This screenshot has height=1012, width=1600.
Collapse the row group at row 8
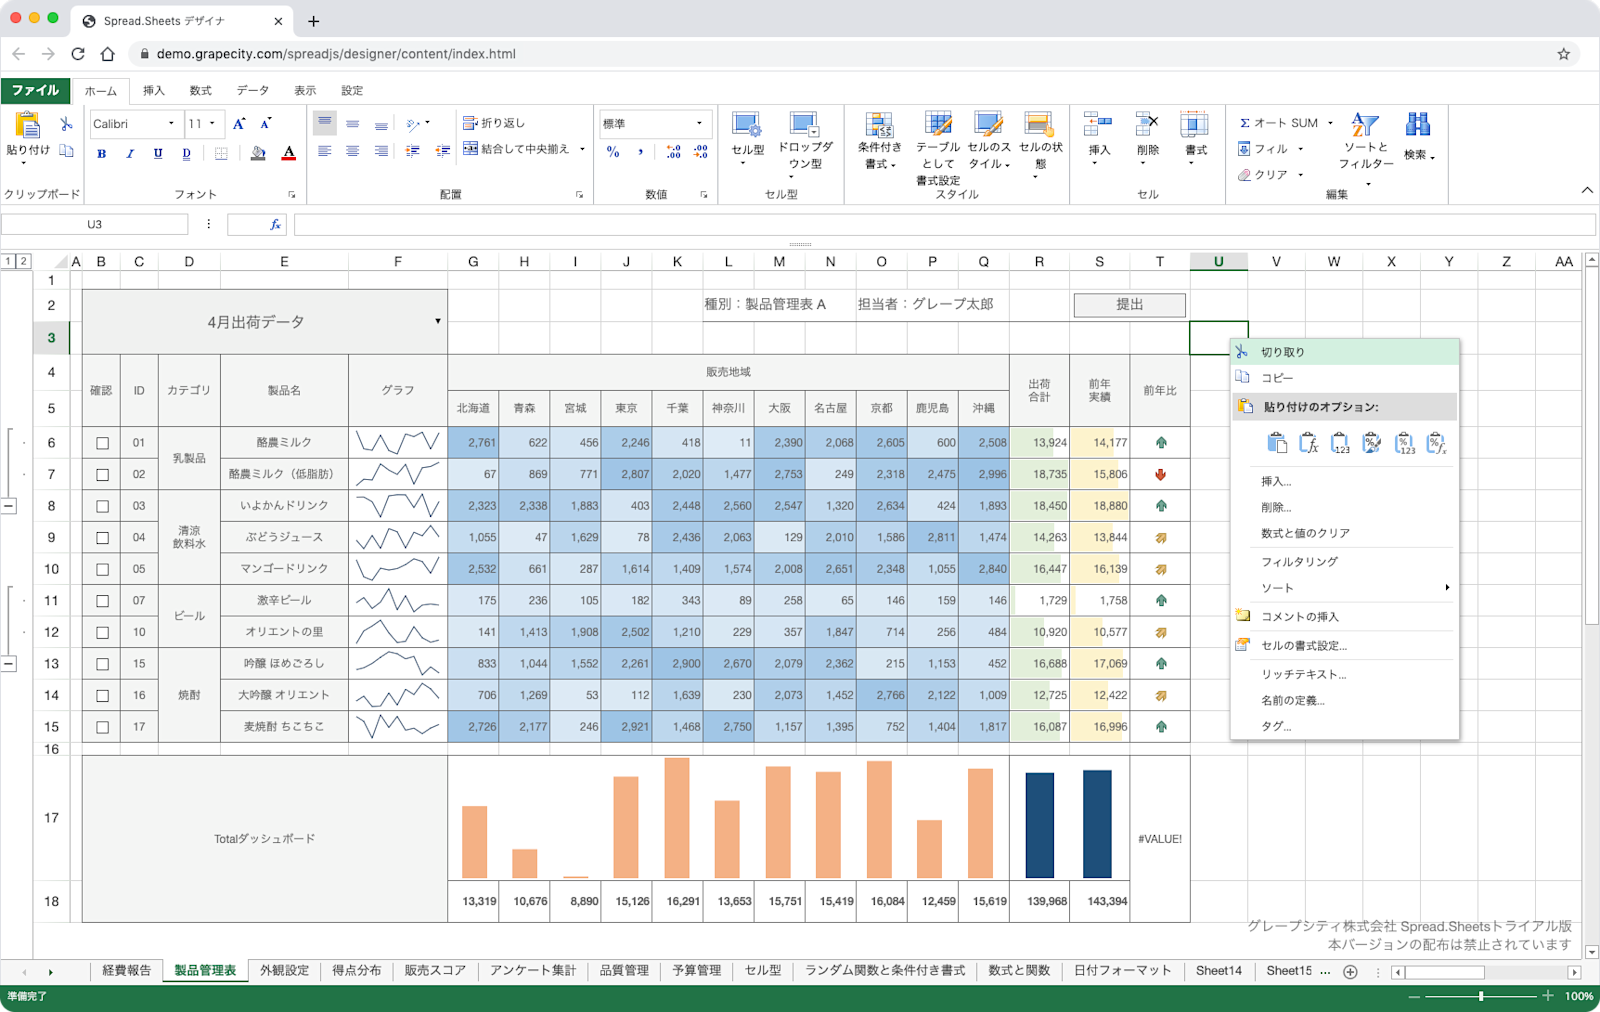click(9, 507)
